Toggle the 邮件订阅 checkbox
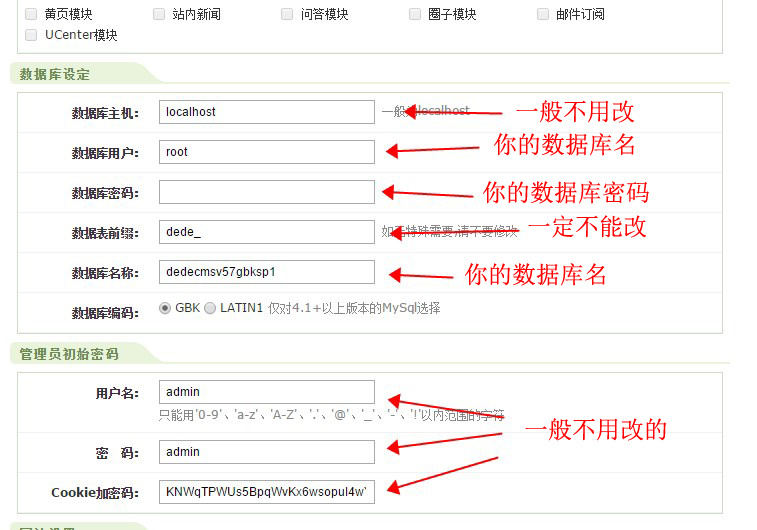This screenshot has height=530, width=757. point(543,14)
